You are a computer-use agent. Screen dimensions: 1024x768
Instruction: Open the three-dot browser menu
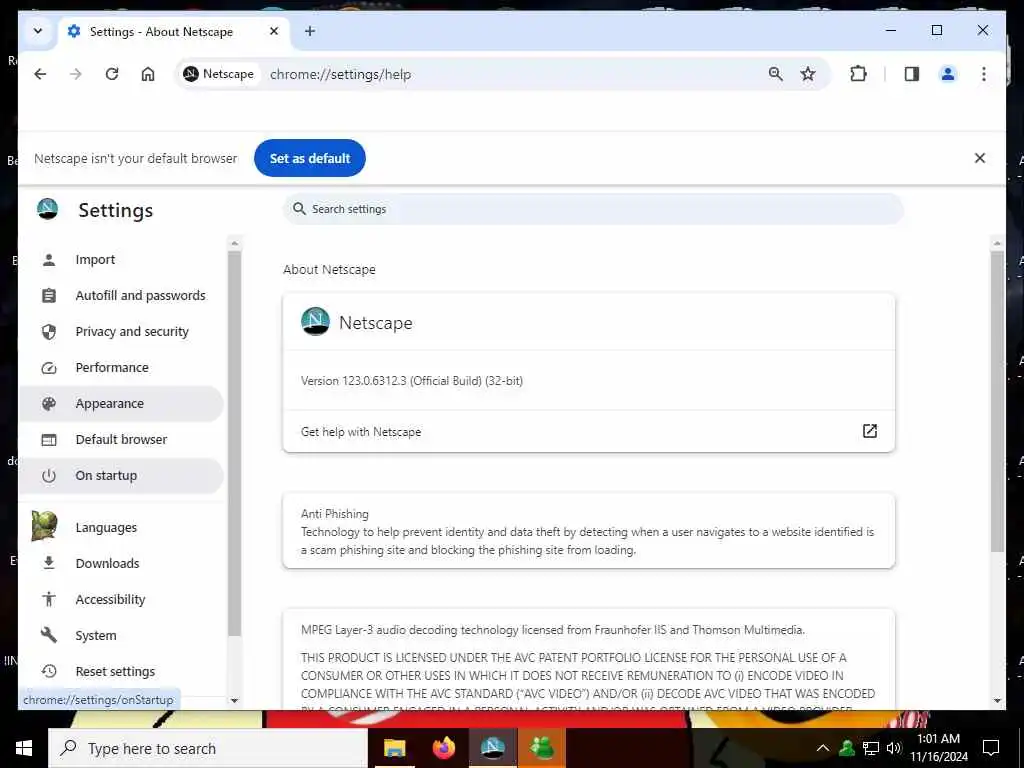[984, 74]
